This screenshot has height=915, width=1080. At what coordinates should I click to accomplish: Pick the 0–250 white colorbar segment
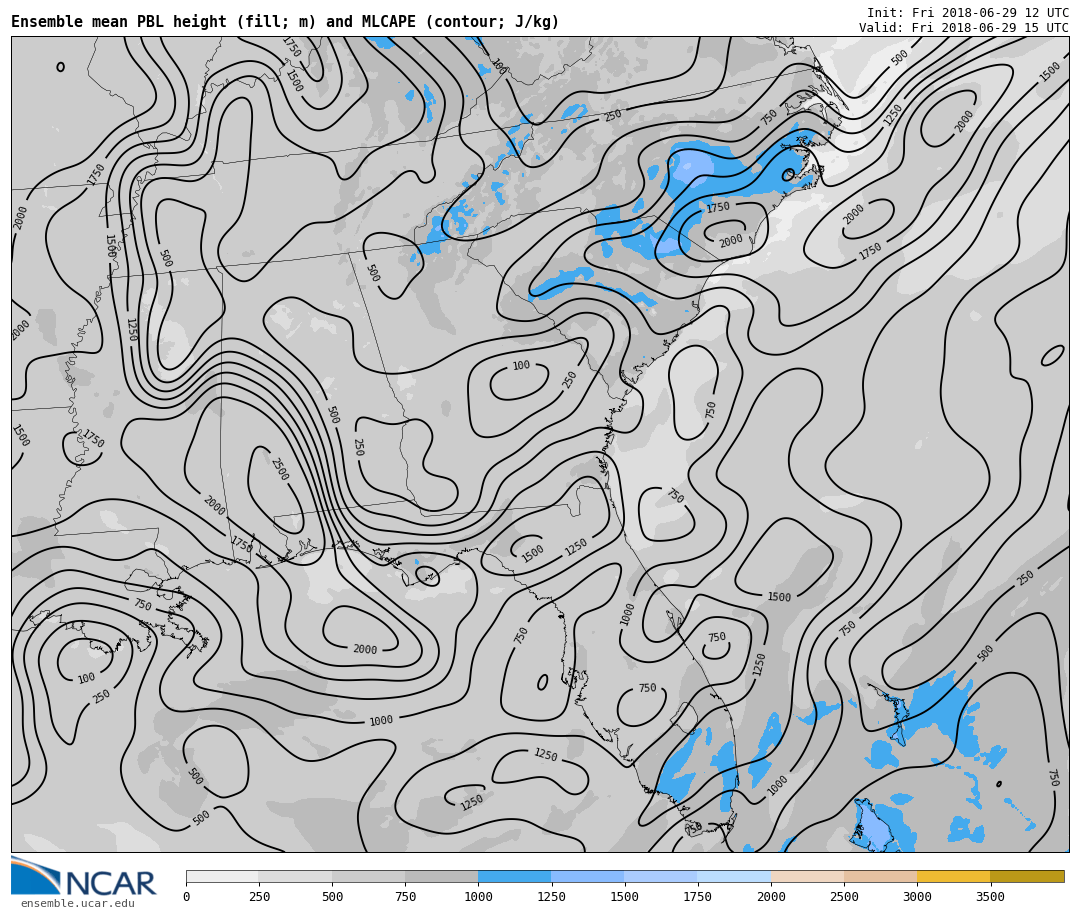222,876
